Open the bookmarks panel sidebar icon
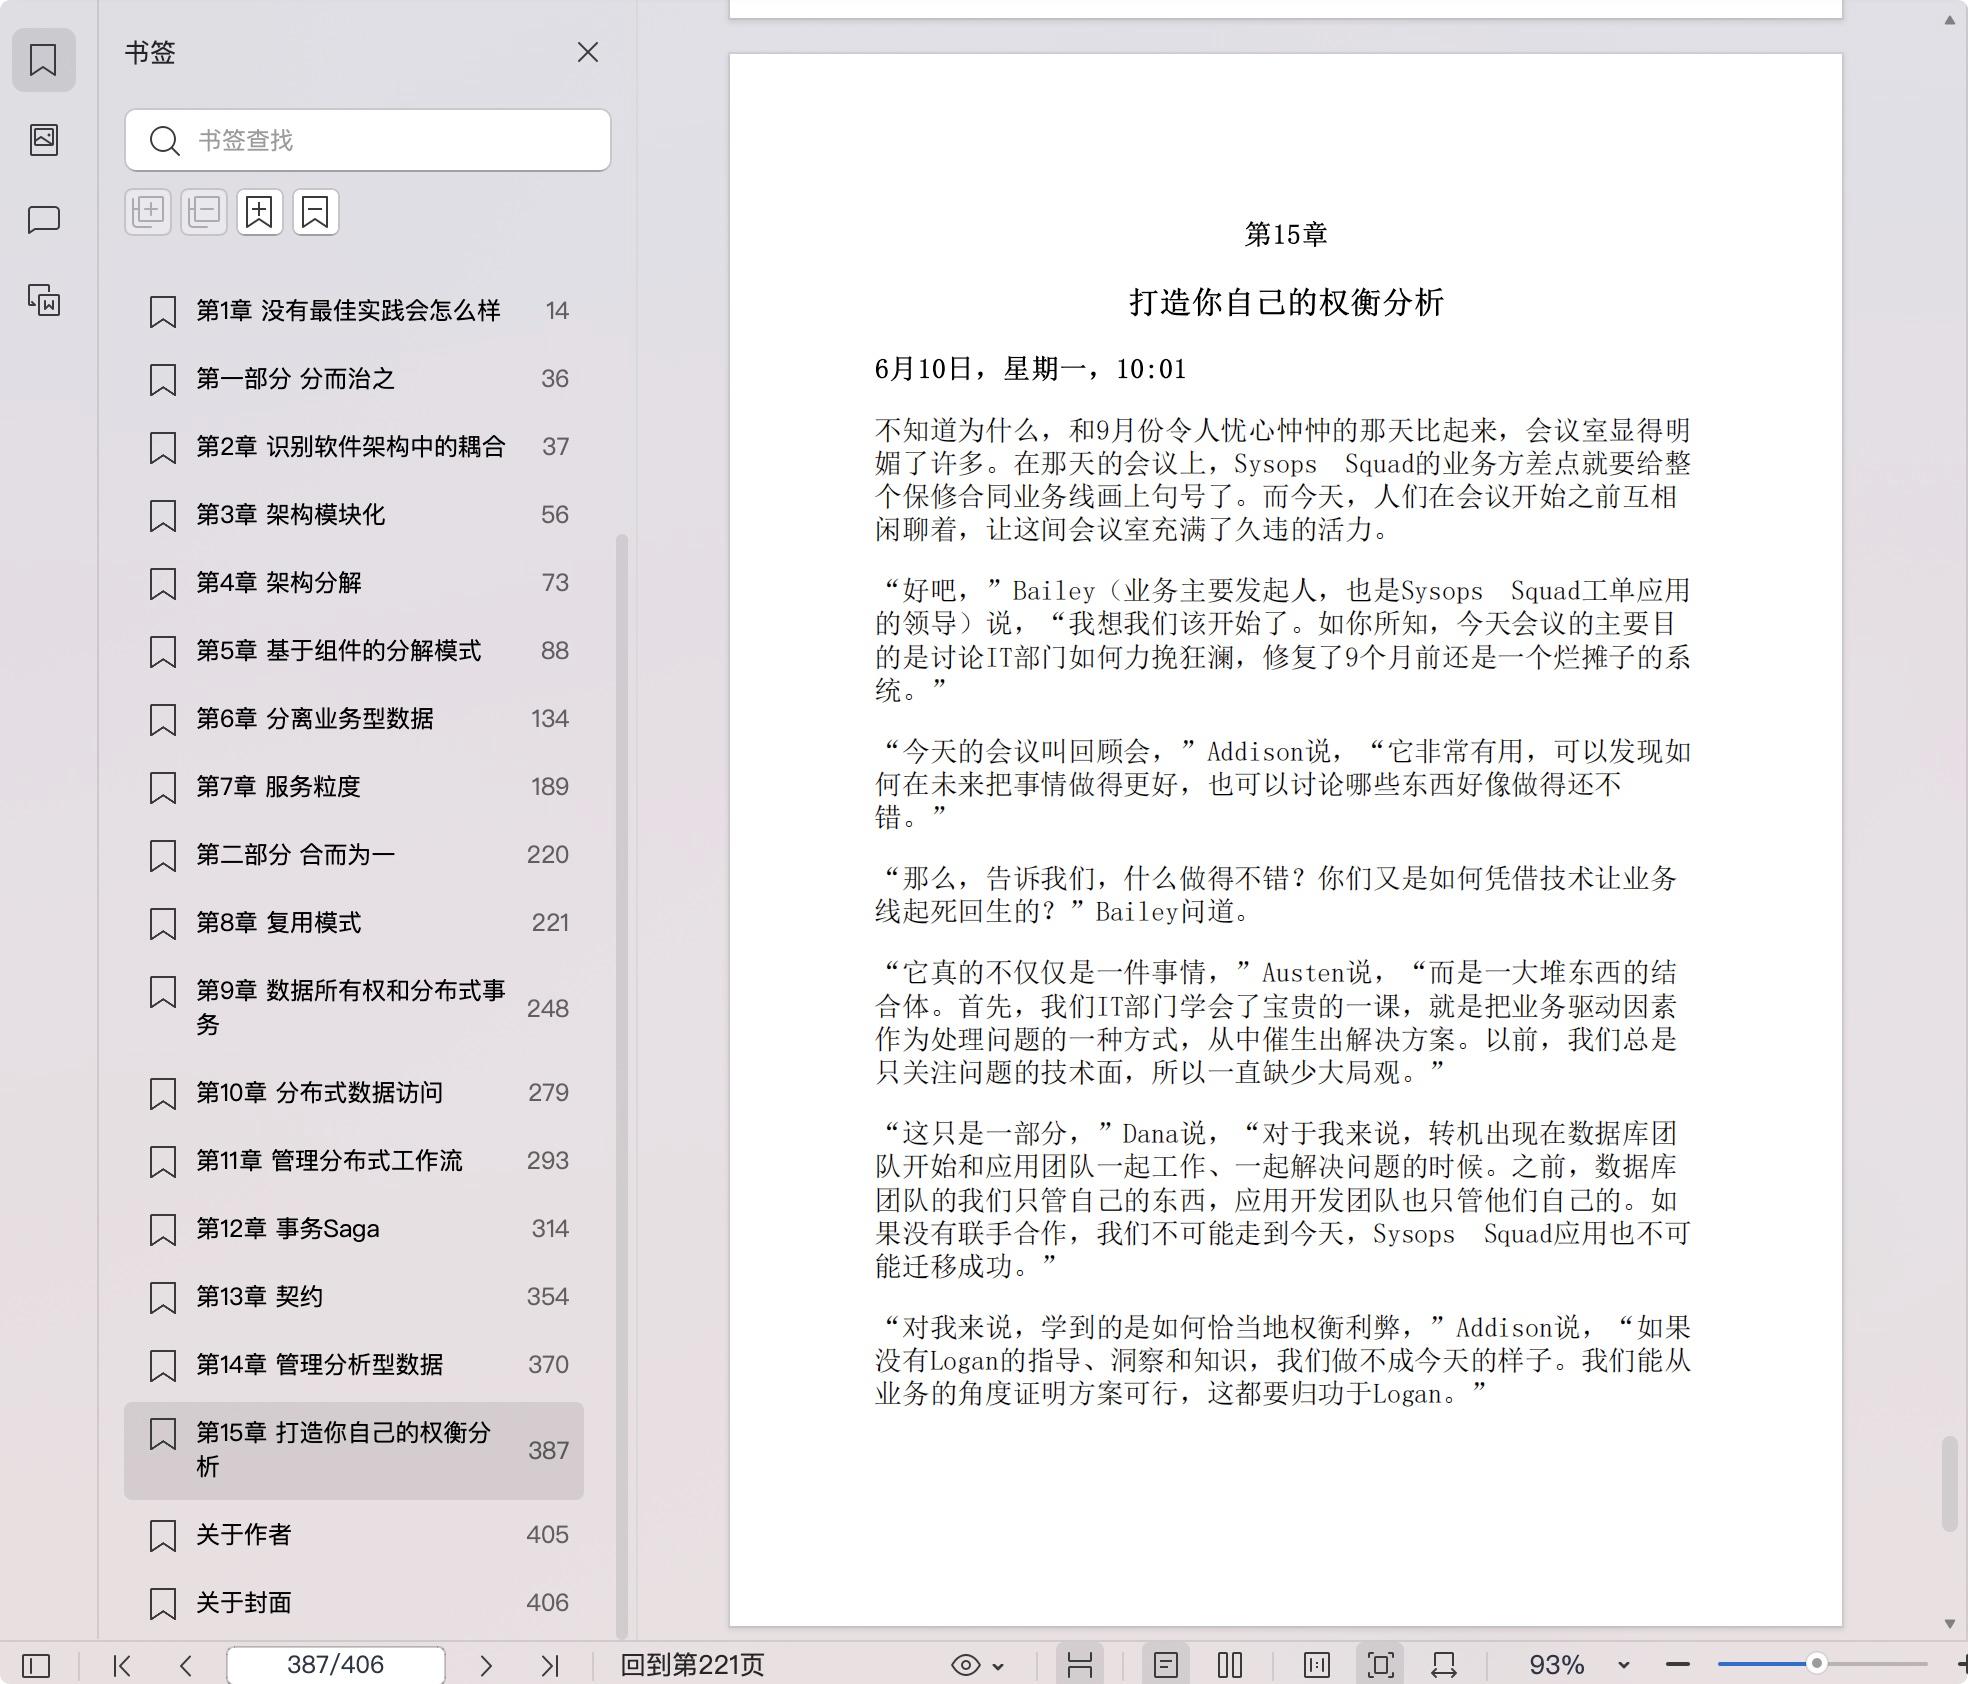The height and width of the screenshot is (1684, 1968). pos(43,60)
